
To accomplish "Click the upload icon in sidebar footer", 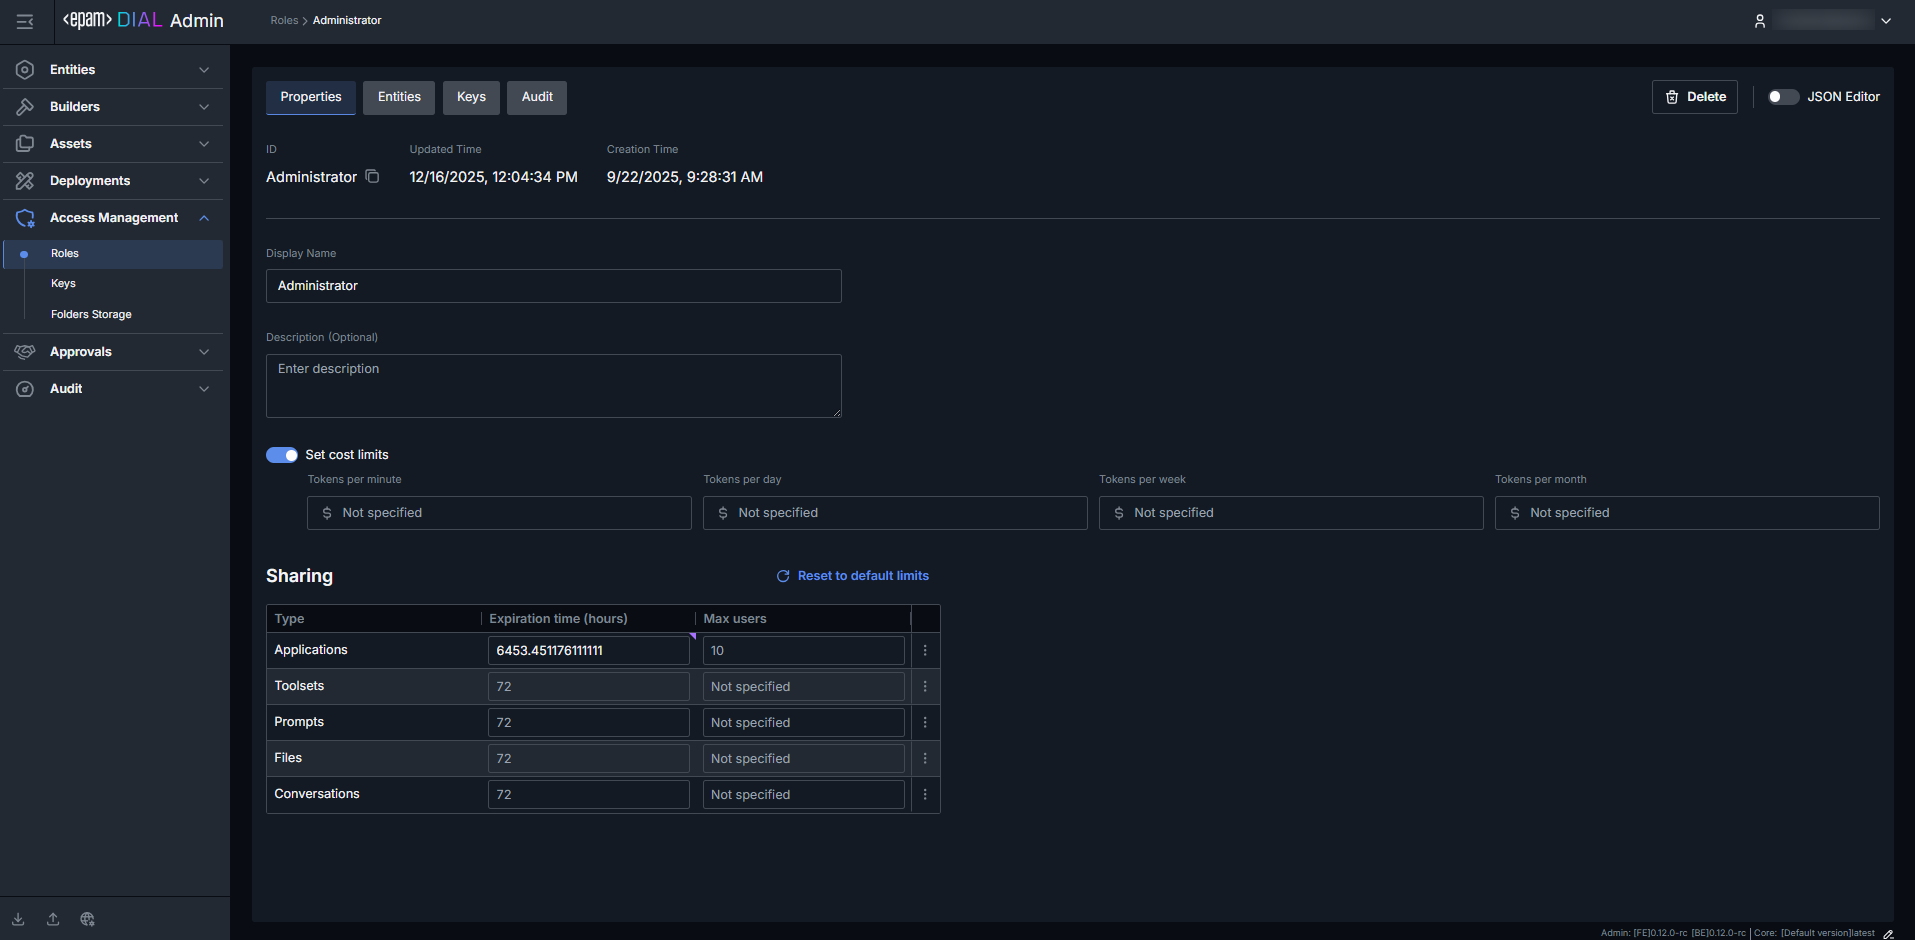I will point(53,919).
